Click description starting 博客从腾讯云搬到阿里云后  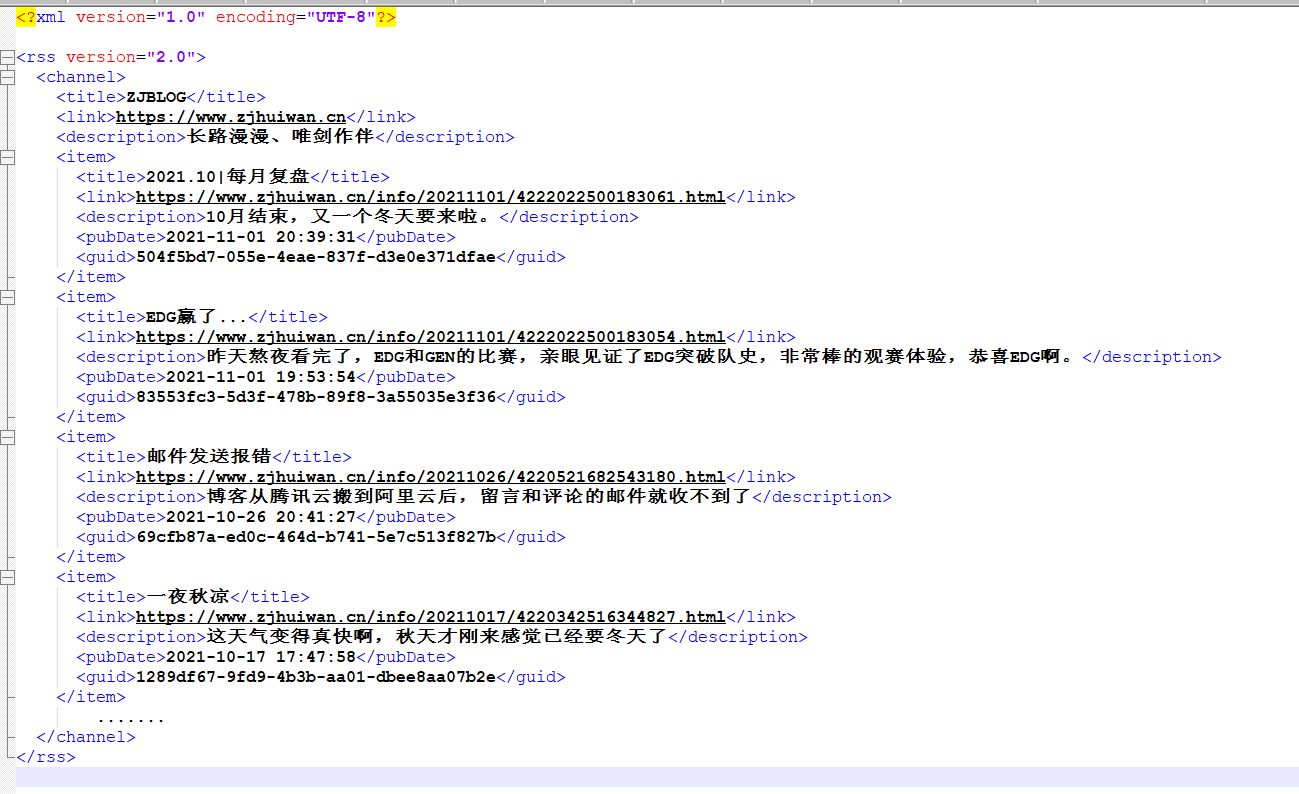coord(478,497)
